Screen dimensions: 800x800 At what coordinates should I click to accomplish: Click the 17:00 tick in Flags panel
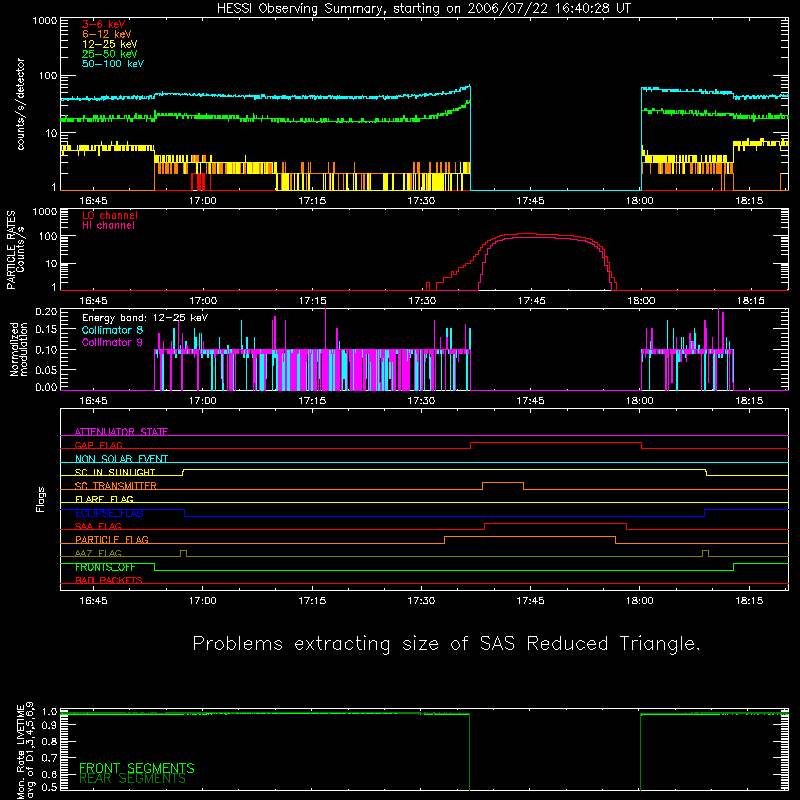203,601
